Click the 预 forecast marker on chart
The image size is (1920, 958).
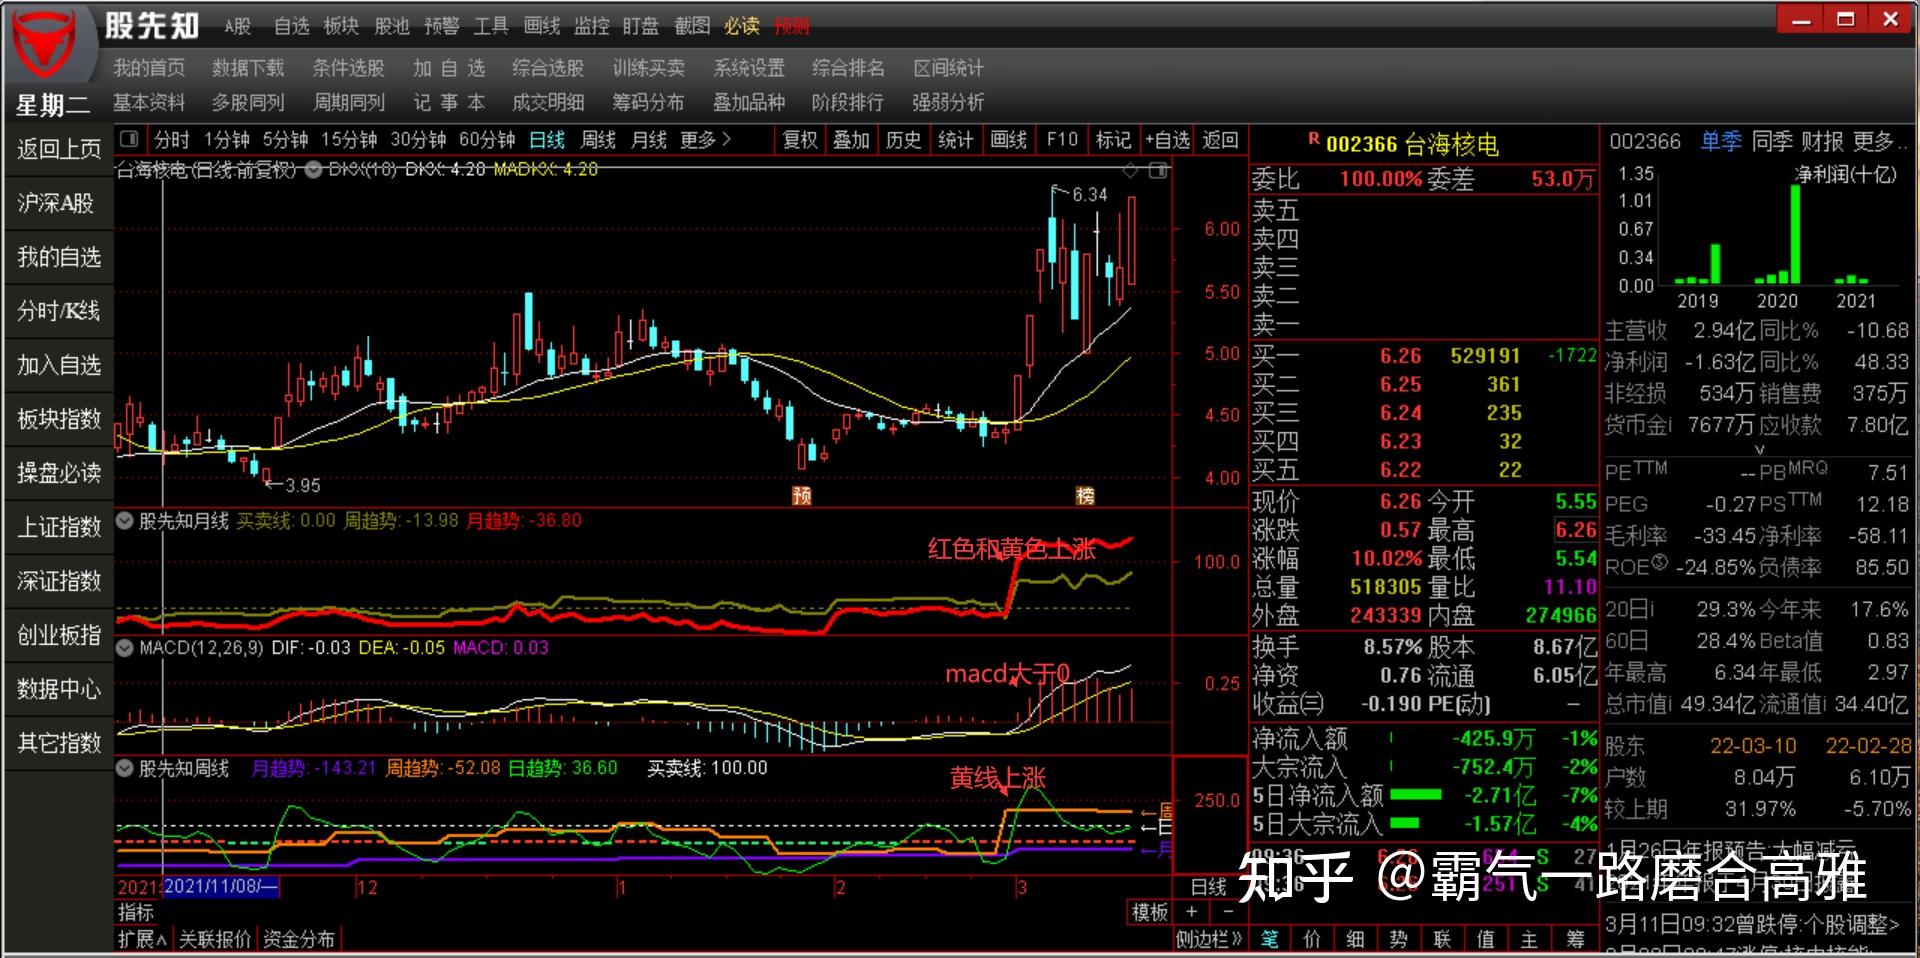point(801,495)
